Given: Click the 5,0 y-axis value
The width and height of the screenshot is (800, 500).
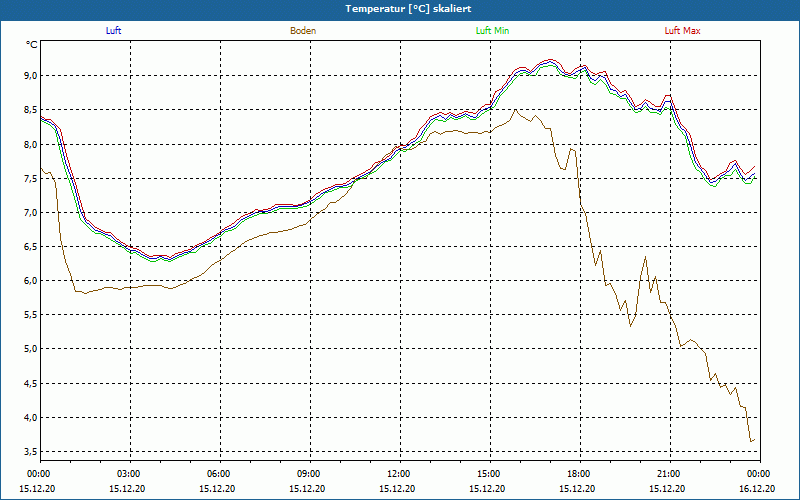Looking at the screenshot, I should coord(31,349).
